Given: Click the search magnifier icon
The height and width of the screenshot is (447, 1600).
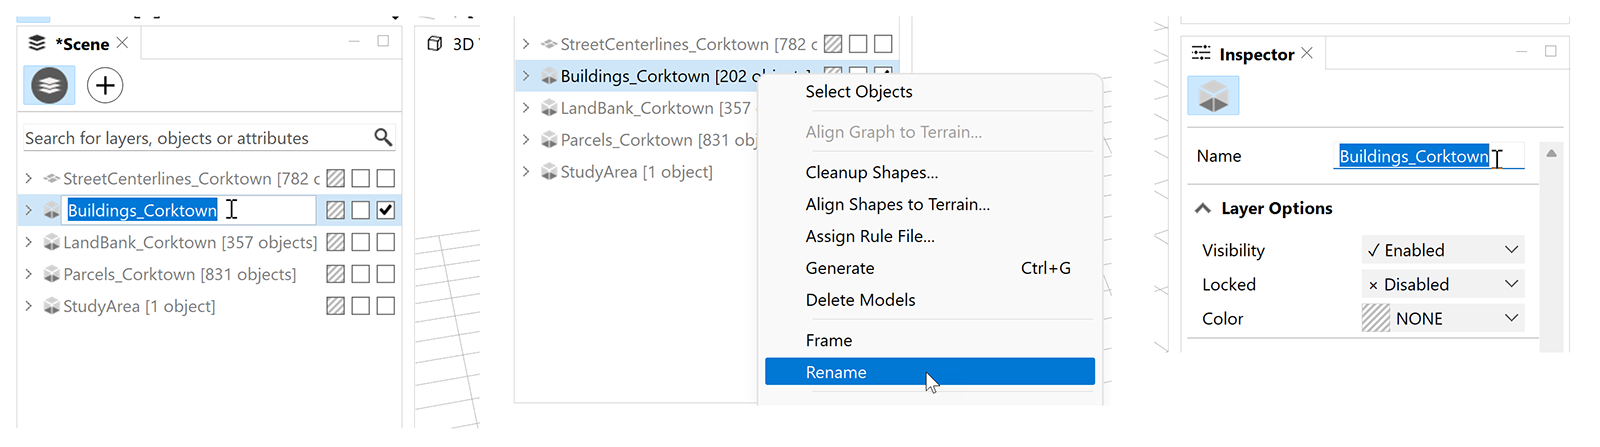Looking at the screenshot, I should [x=383, y=138].
